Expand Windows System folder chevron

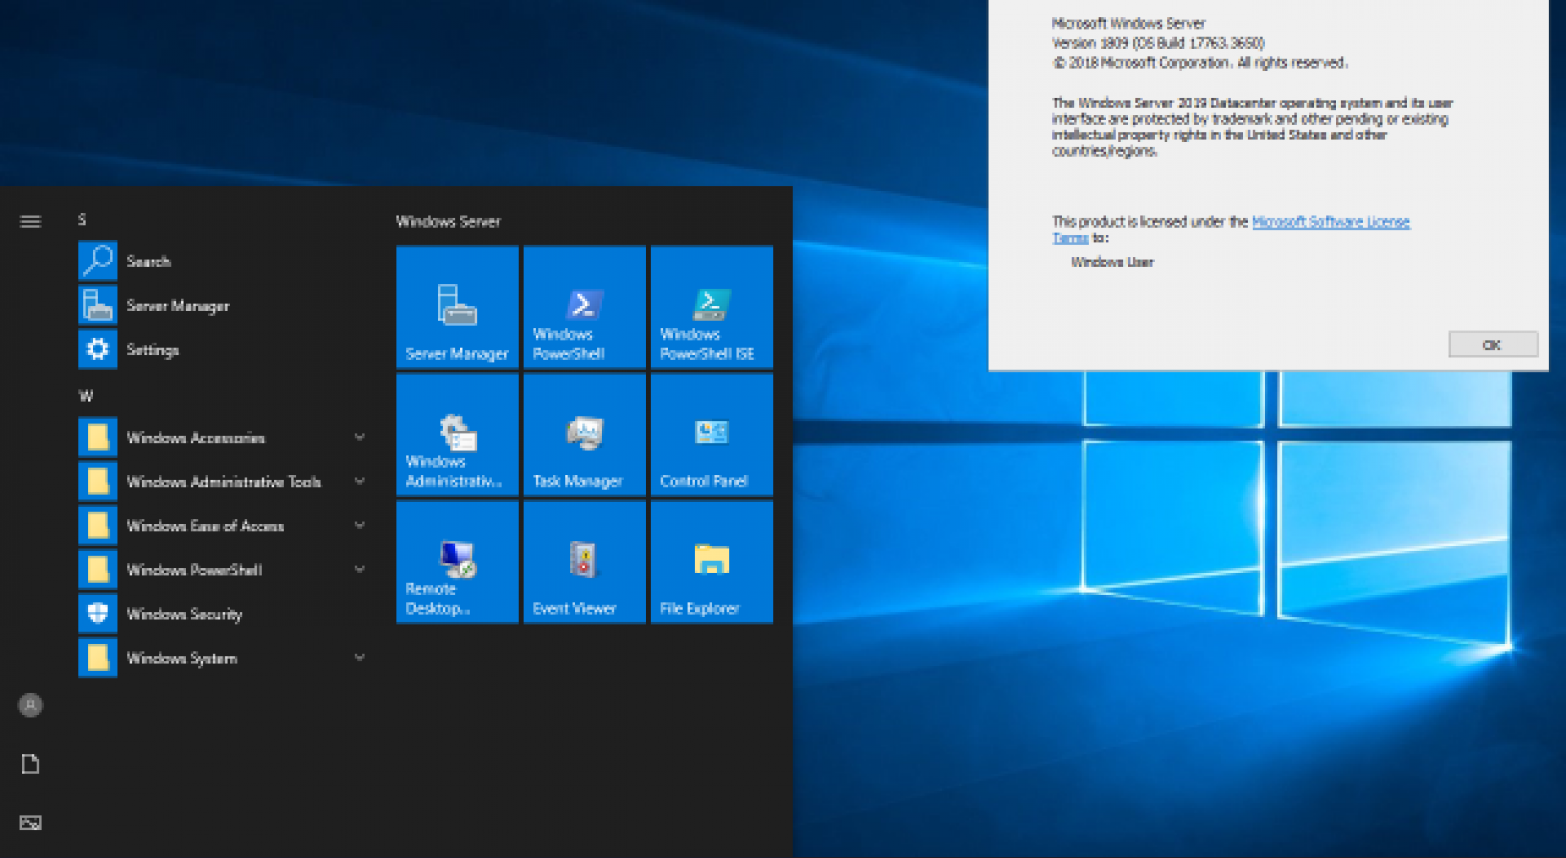[x=360, y=657]
